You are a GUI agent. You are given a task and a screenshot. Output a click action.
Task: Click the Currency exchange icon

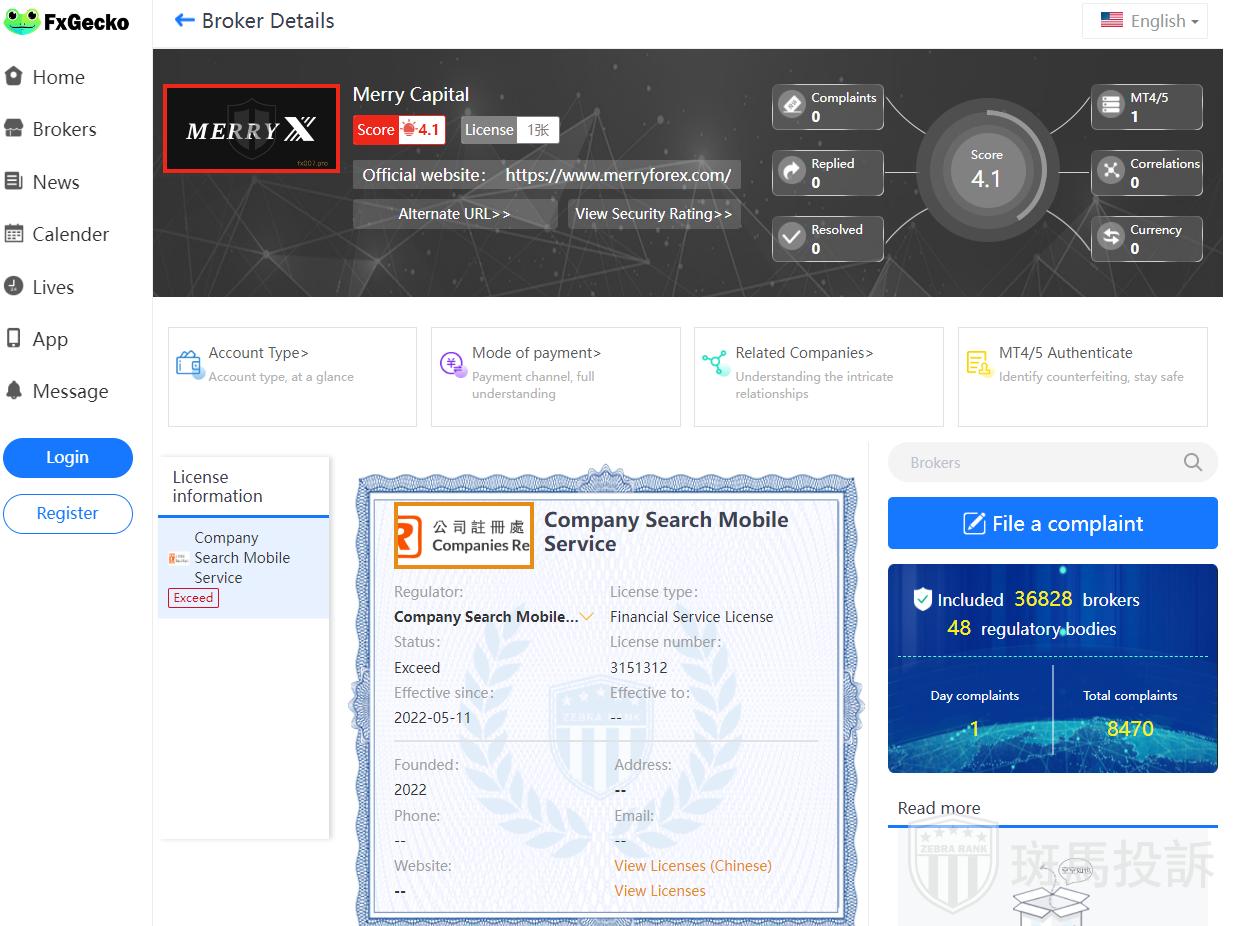coord(1111,238)
